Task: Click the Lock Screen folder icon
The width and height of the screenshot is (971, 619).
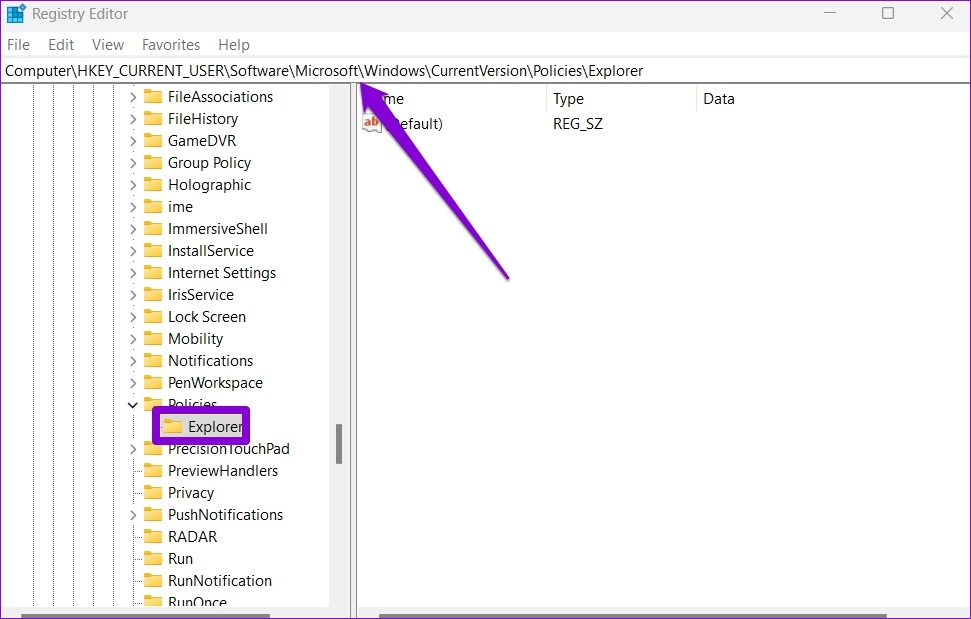Action: pyautogui.click(x=153, y=317)
